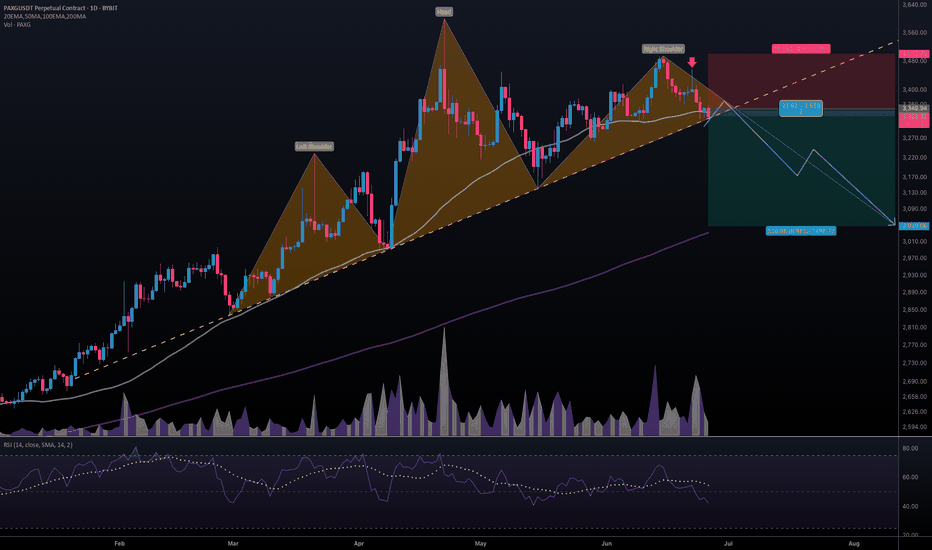Select the blue projected price path arrow tip
The width and height of the screenshot is (932, 550).
tap(893, 224)
